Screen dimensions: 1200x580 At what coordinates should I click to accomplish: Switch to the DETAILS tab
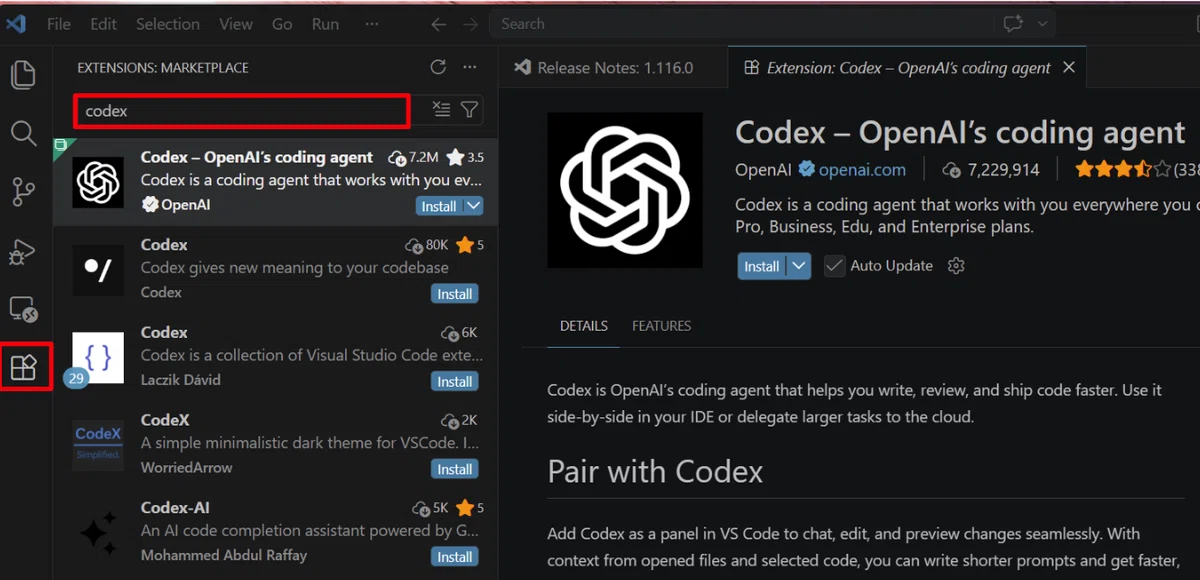click(x=584, y=326)
